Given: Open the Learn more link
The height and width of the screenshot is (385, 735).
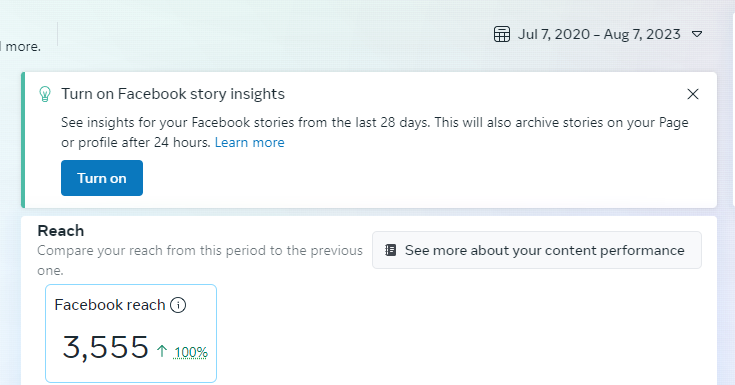Looking at the screenshot, I should point(249,143).
